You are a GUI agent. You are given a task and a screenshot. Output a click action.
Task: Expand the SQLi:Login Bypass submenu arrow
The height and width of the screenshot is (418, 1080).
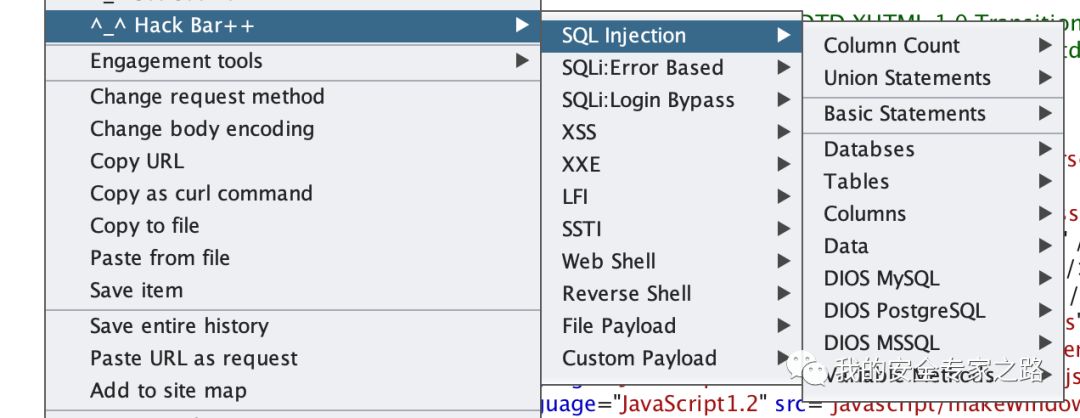pyautogui.click(x=783, y=100)
